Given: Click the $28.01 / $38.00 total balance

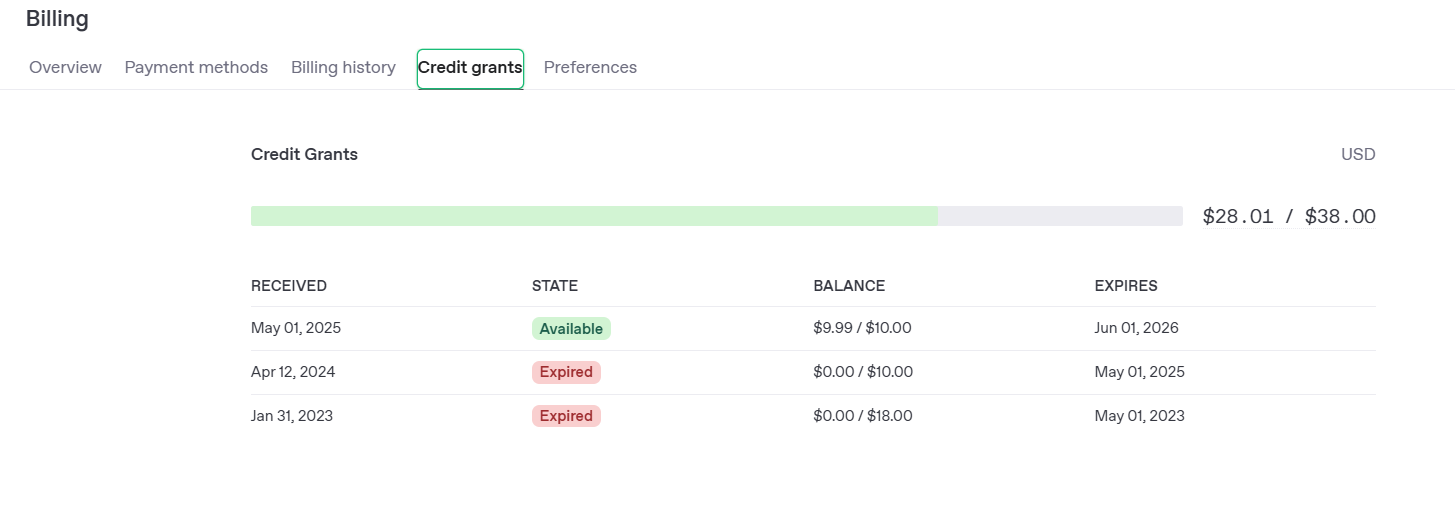Looking at the screenshot, I should tap(1288, 216).
